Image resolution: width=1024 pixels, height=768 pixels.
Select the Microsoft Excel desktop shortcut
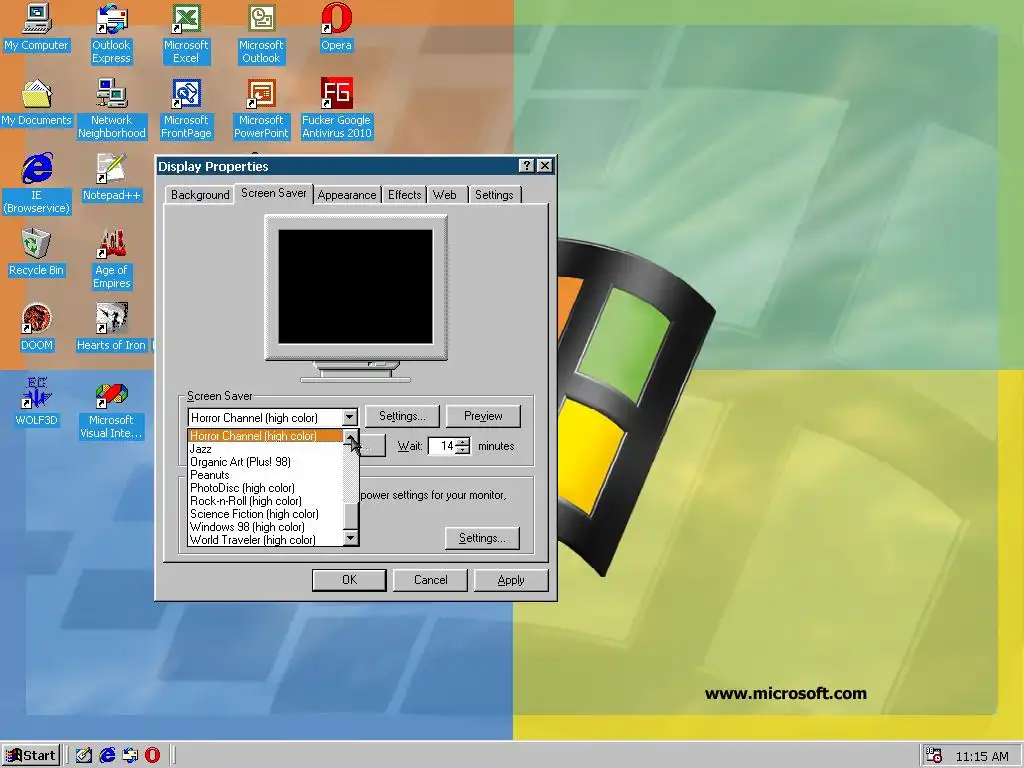(x=186, y=34)
